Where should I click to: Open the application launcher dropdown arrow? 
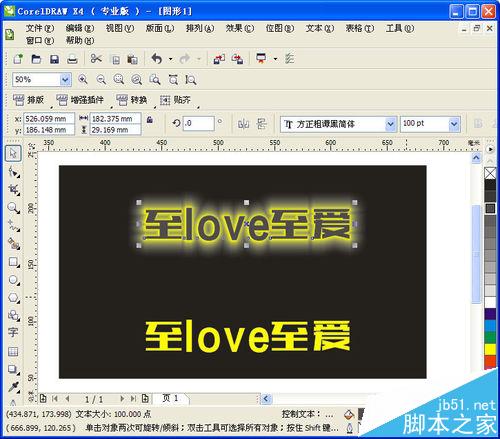275,59
